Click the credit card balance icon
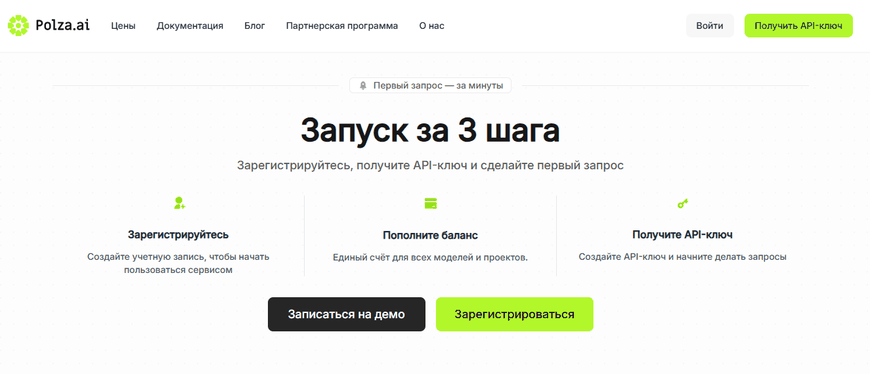Viewport: 870px width, 374px height. pyautogui.click(x=431, y=203)
